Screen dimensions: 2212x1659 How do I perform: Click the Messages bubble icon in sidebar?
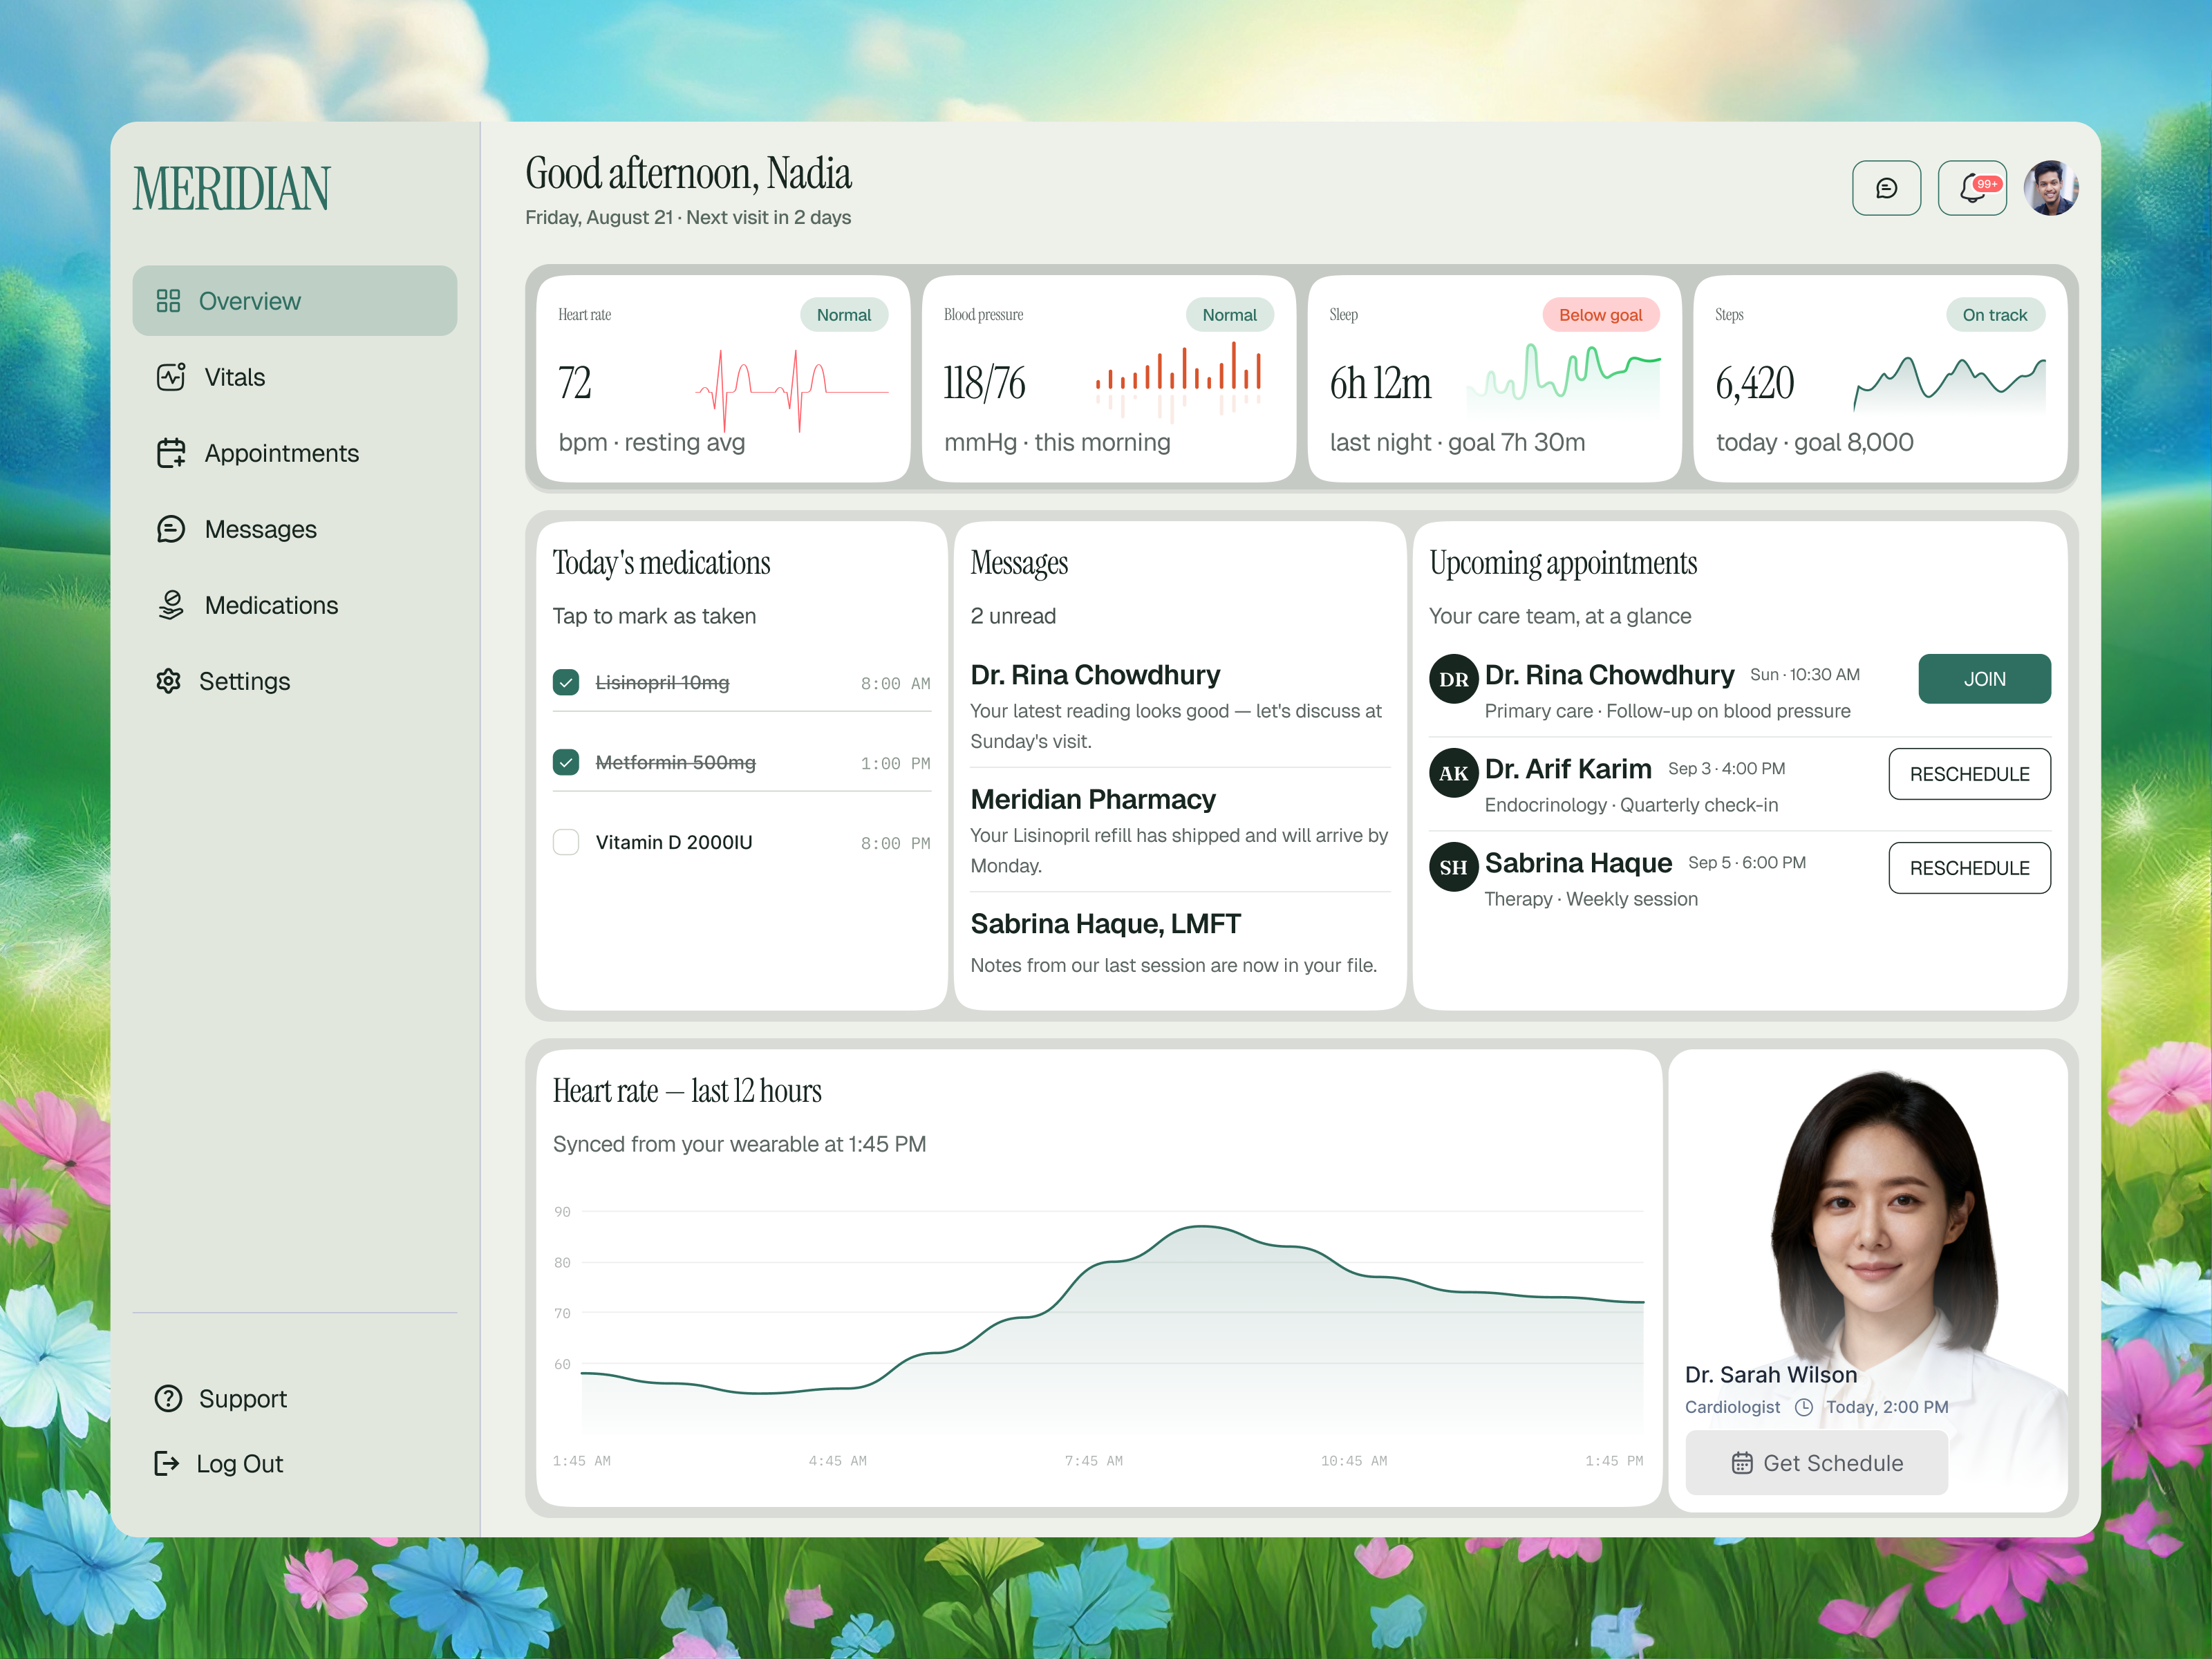point(171,529)
